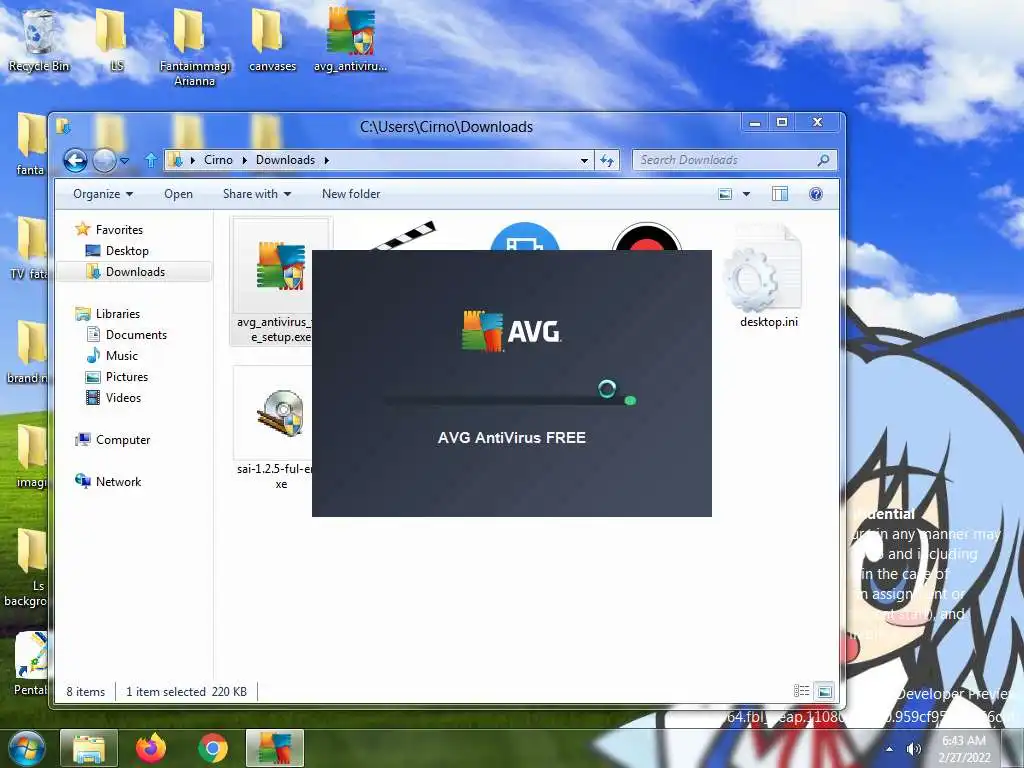Open recent pages dropdown beside Forward arrow

click(x=125, y=160)
